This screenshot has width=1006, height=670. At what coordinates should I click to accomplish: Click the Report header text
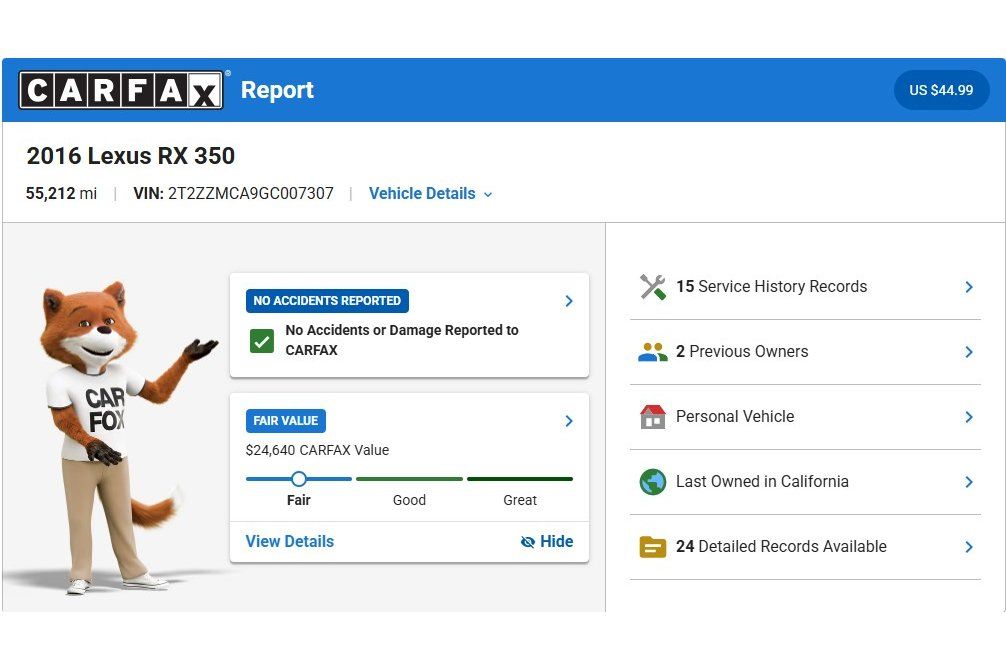coord(277,90)
